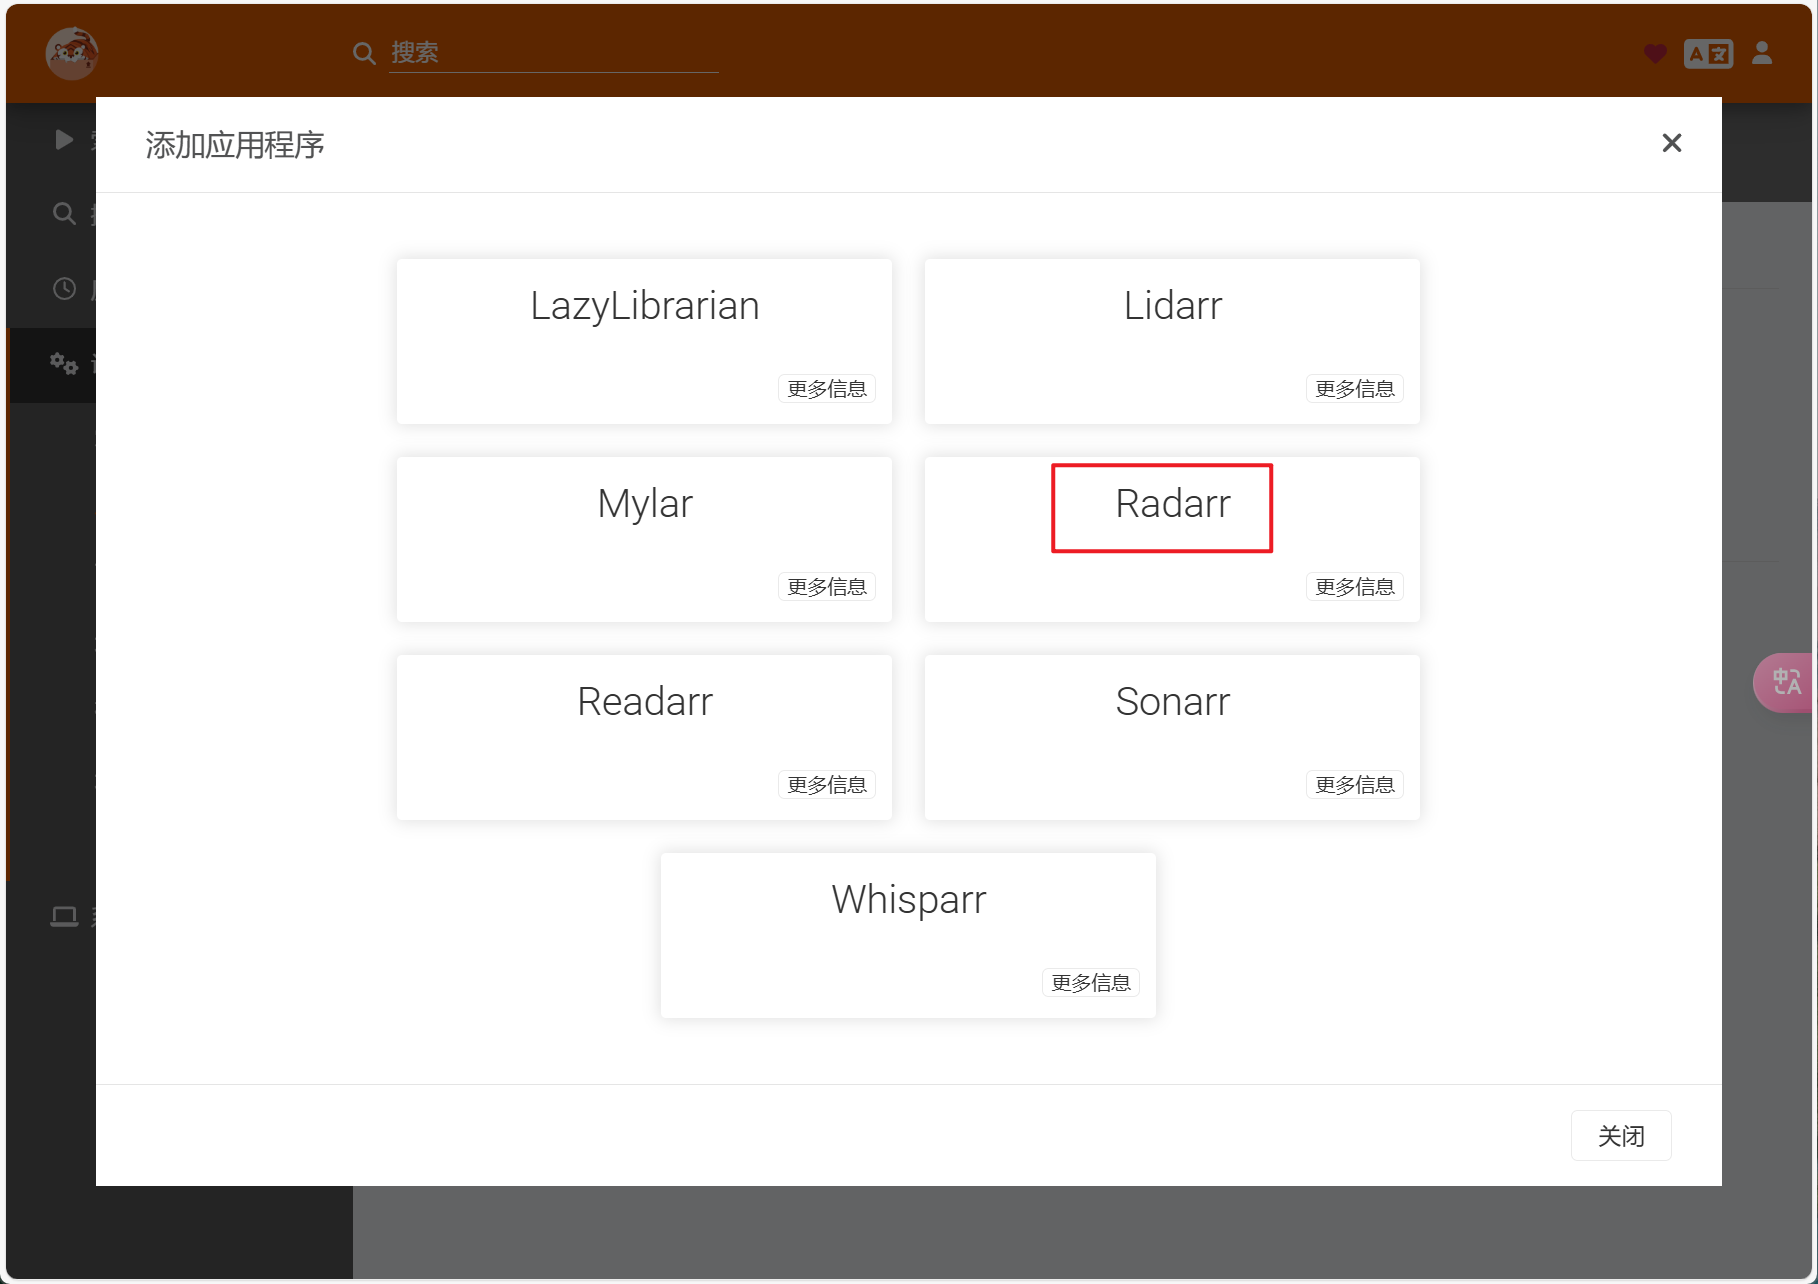Open 更多信息 link for Lidarr

tap(1355, 389)
